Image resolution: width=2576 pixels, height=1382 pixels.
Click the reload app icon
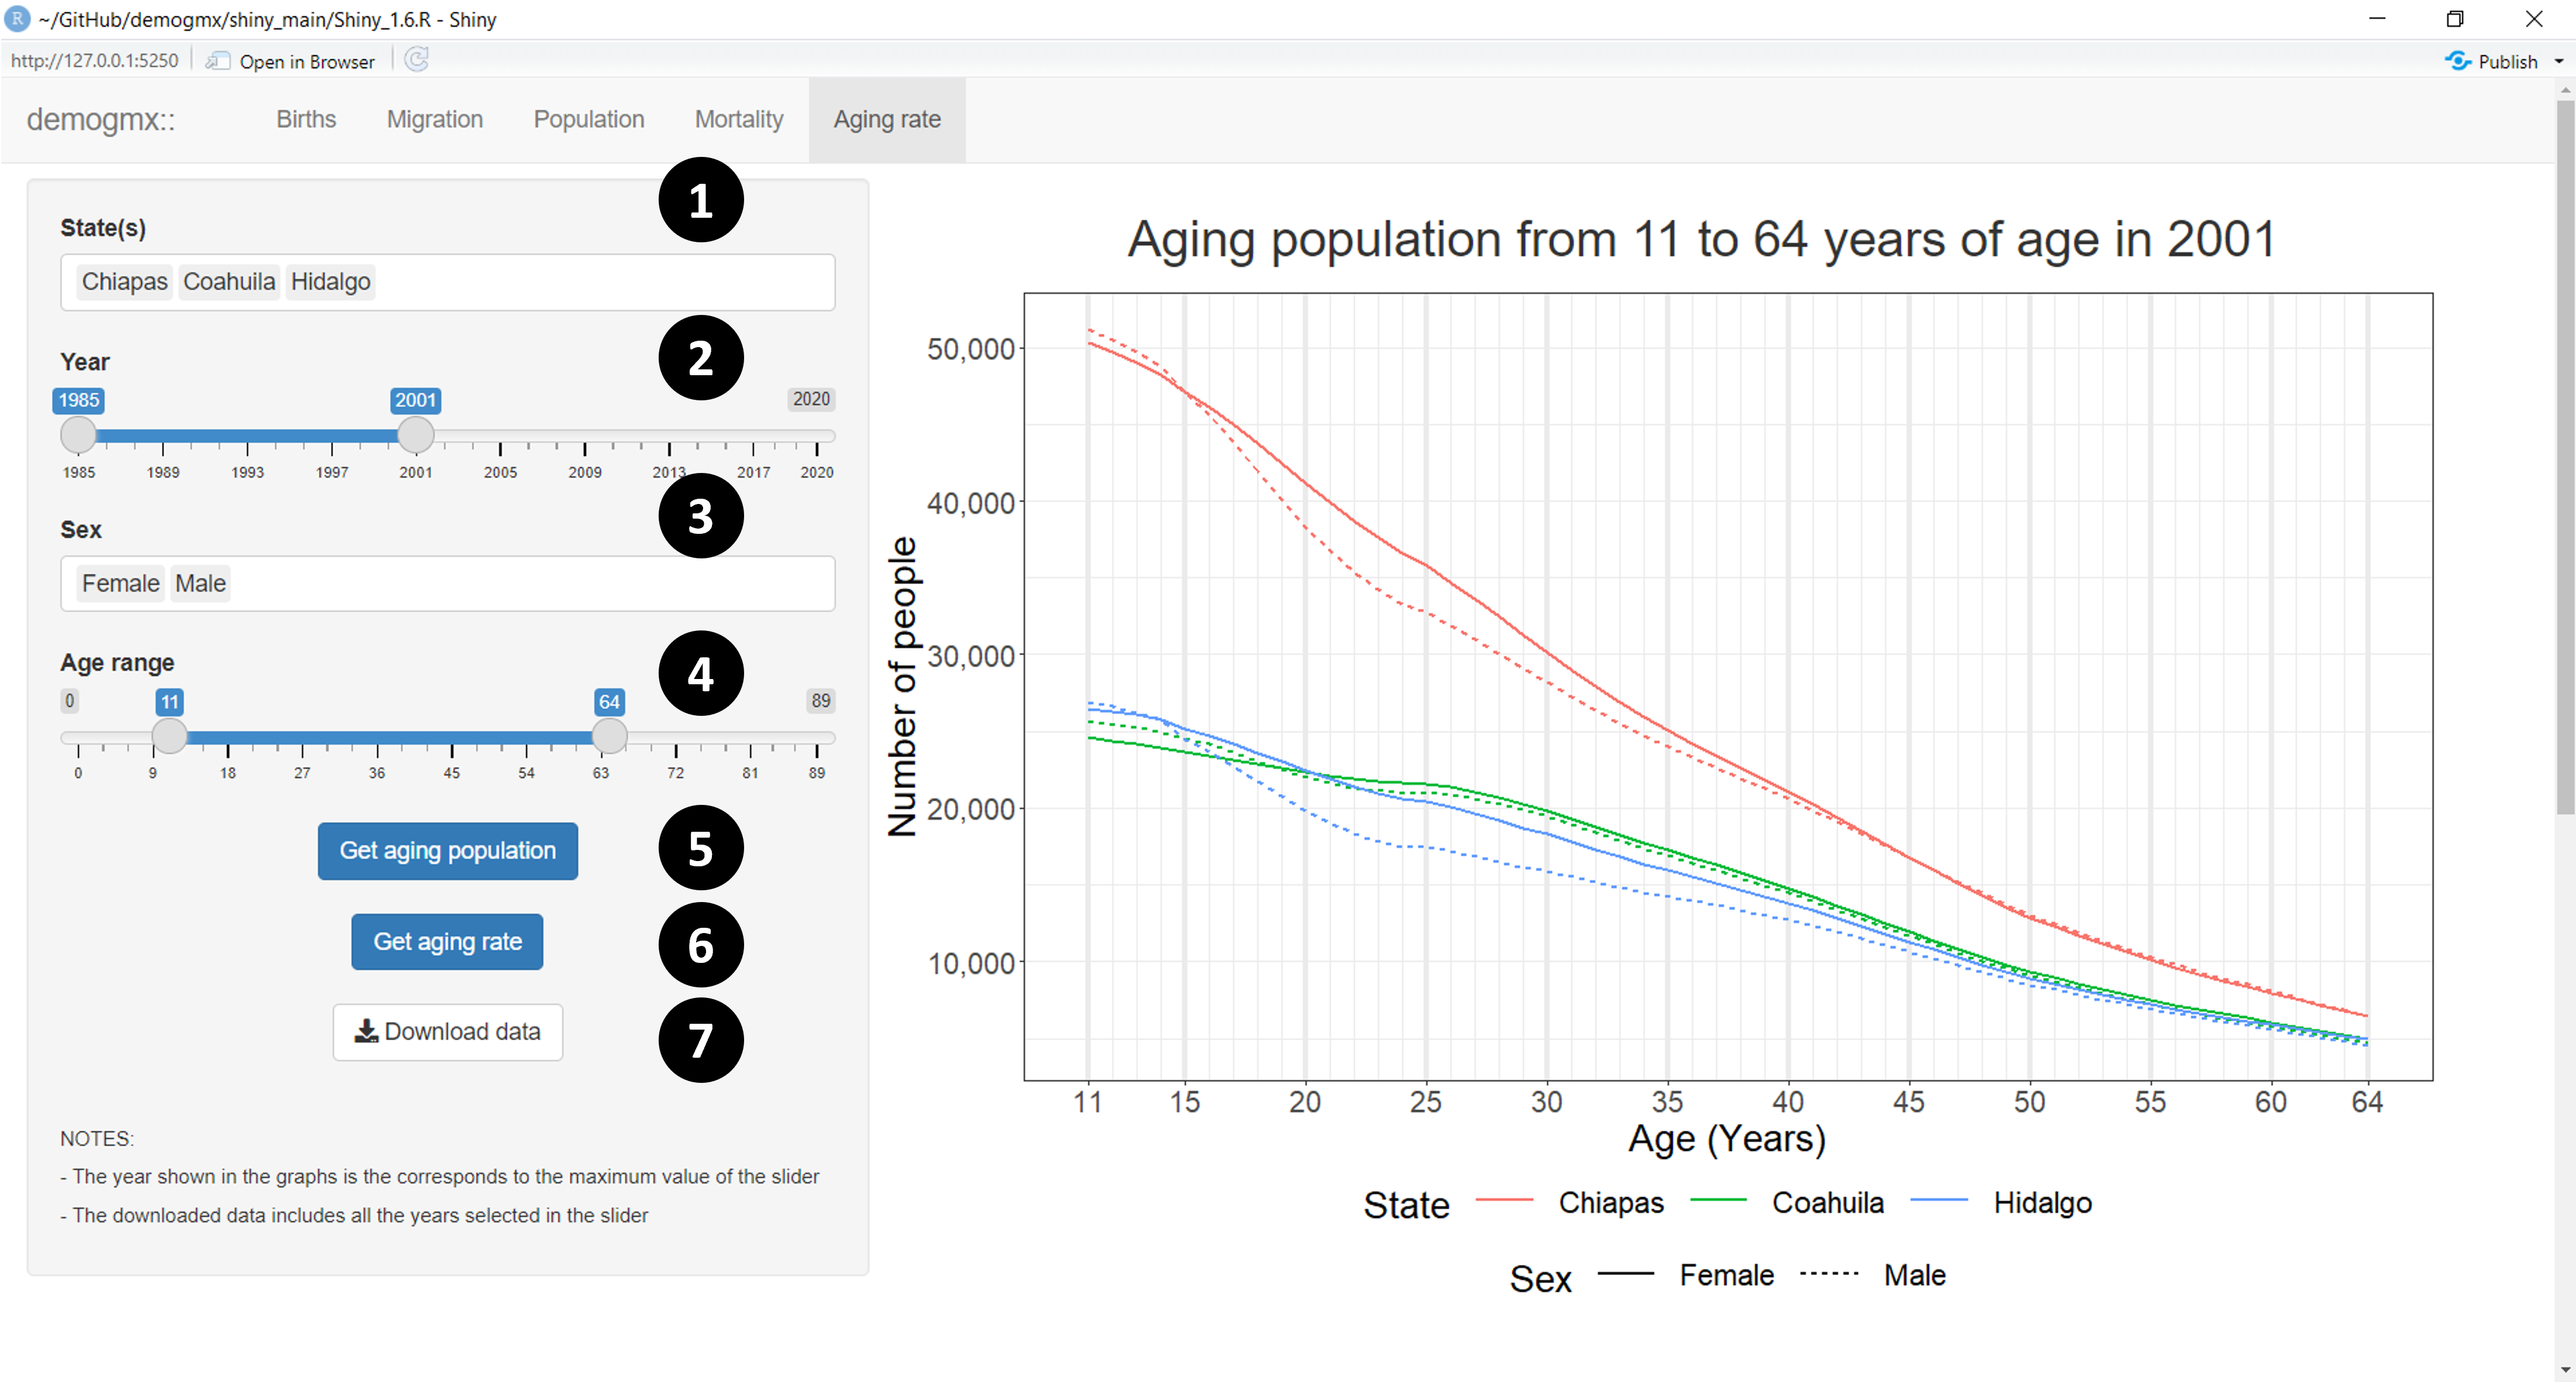(417, 60)
